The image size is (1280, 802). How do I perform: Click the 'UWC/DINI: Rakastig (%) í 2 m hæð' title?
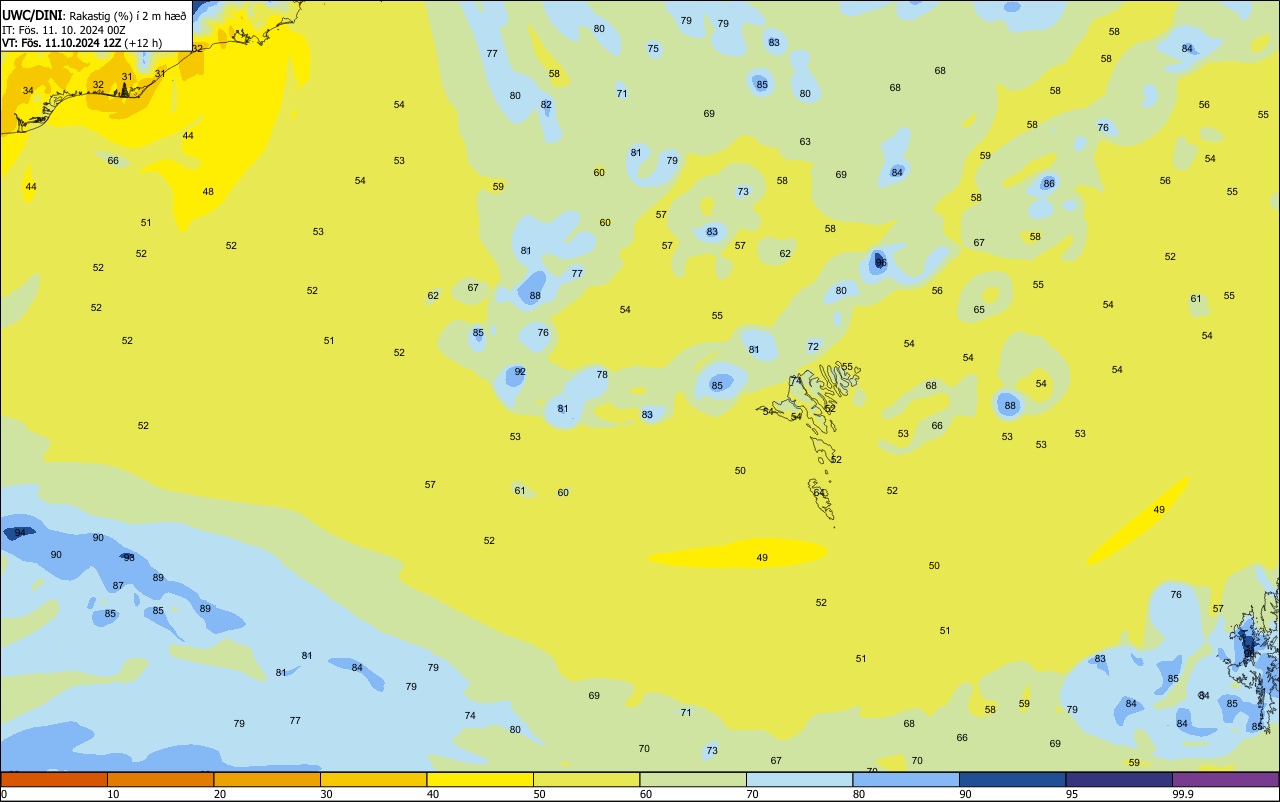coord(94,15)
